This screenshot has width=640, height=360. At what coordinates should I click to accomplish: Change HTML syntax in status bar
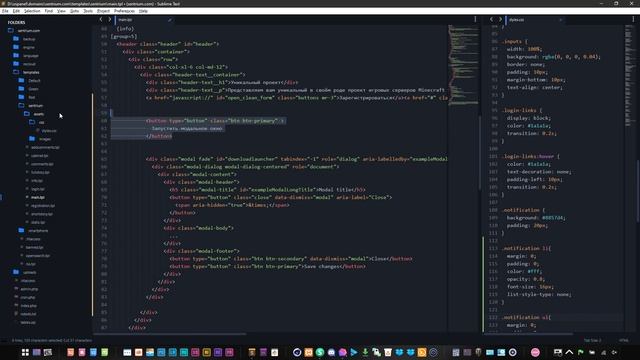pos(624,340)
